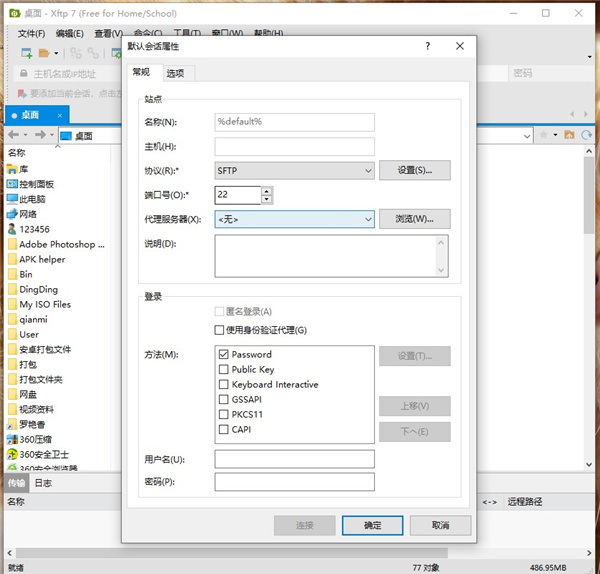Open the favorites star dropdown arrow
Viewport: 600px width, 574px height.
click(x=555, y=135)
